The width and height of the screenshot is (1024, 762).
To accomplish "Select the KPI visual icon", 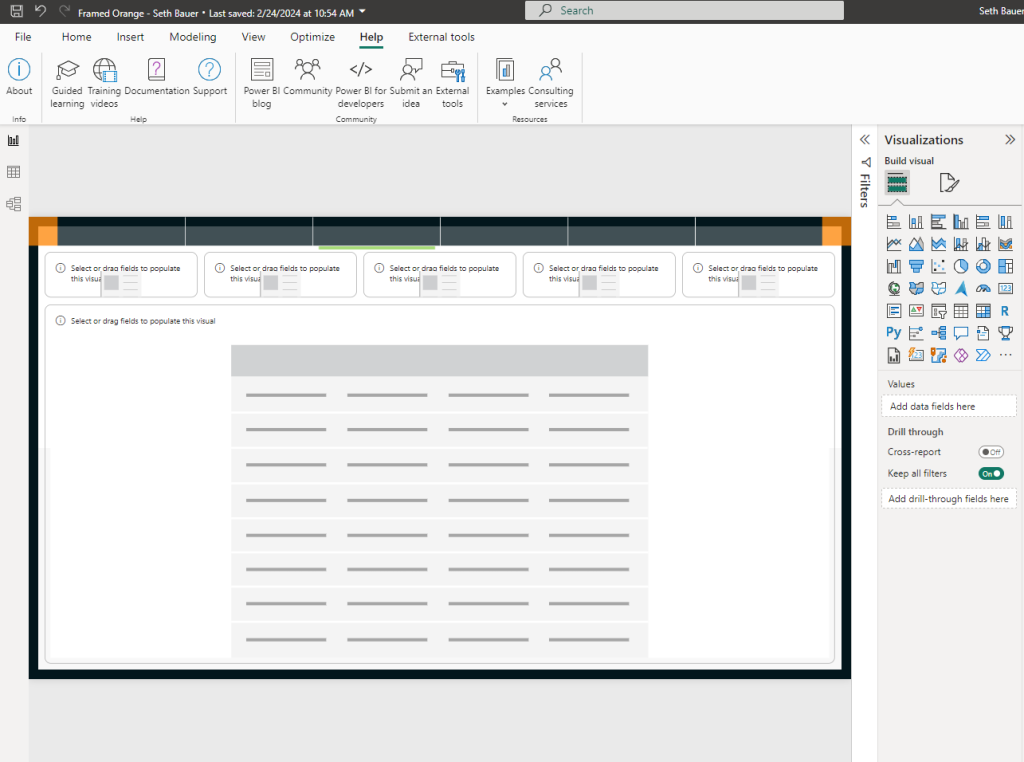I will point(916,311).
